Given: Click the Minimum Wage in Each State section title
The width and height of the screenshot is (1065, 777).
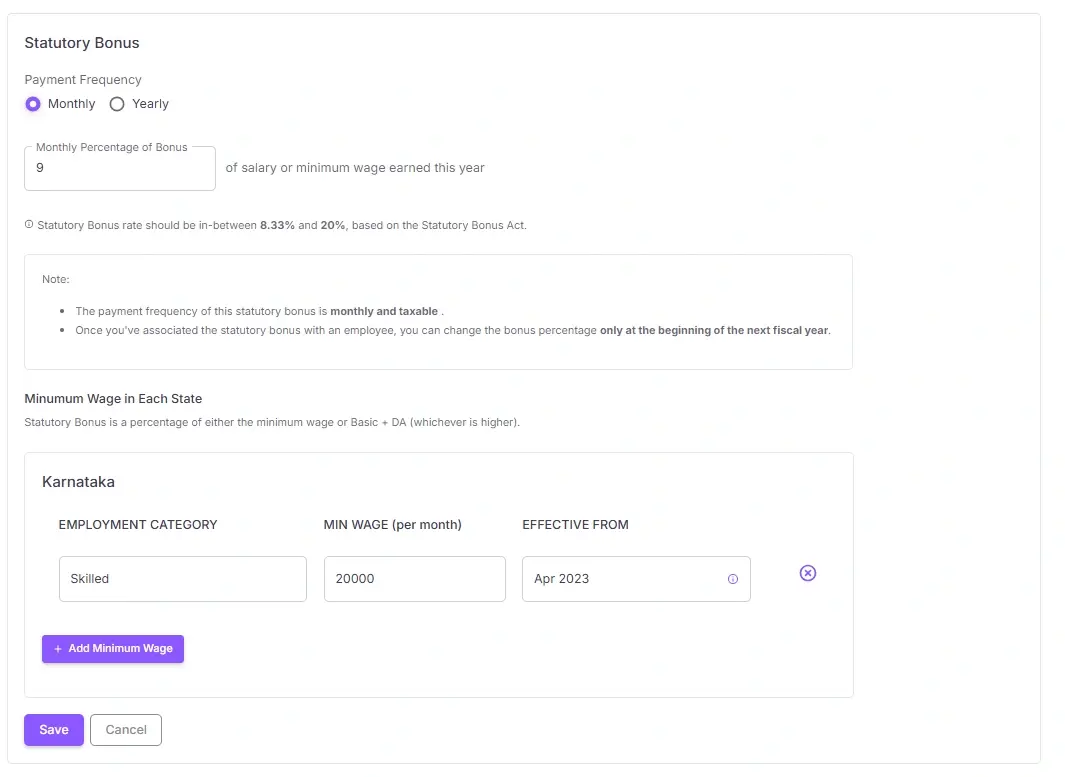Looking at the screenshot, I should pyautogui.click(x=112, y=398).
